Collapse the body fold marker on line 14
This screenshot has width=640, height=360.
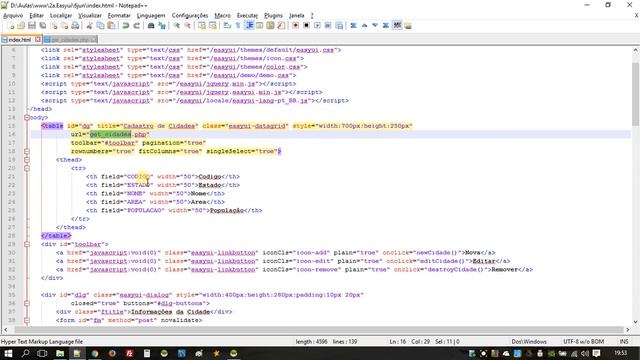[x=27, y=118]
